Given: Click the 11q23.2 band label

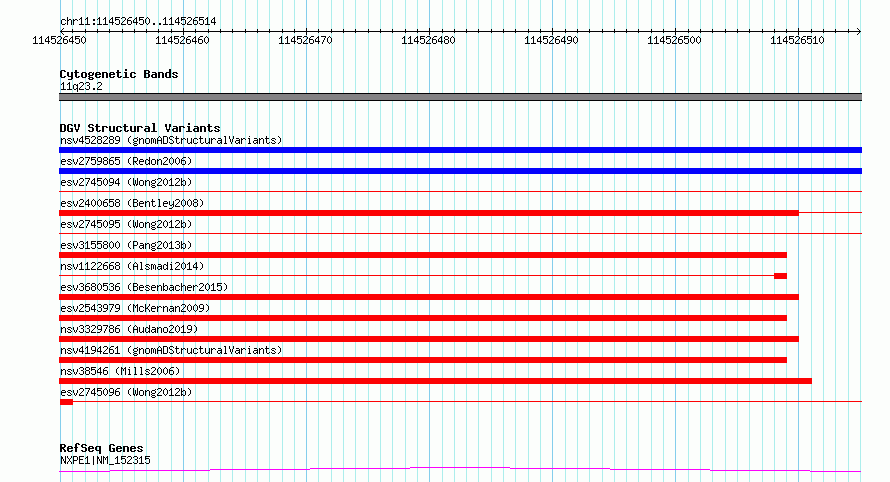Looking at the screenshot, I should [81, 86].
